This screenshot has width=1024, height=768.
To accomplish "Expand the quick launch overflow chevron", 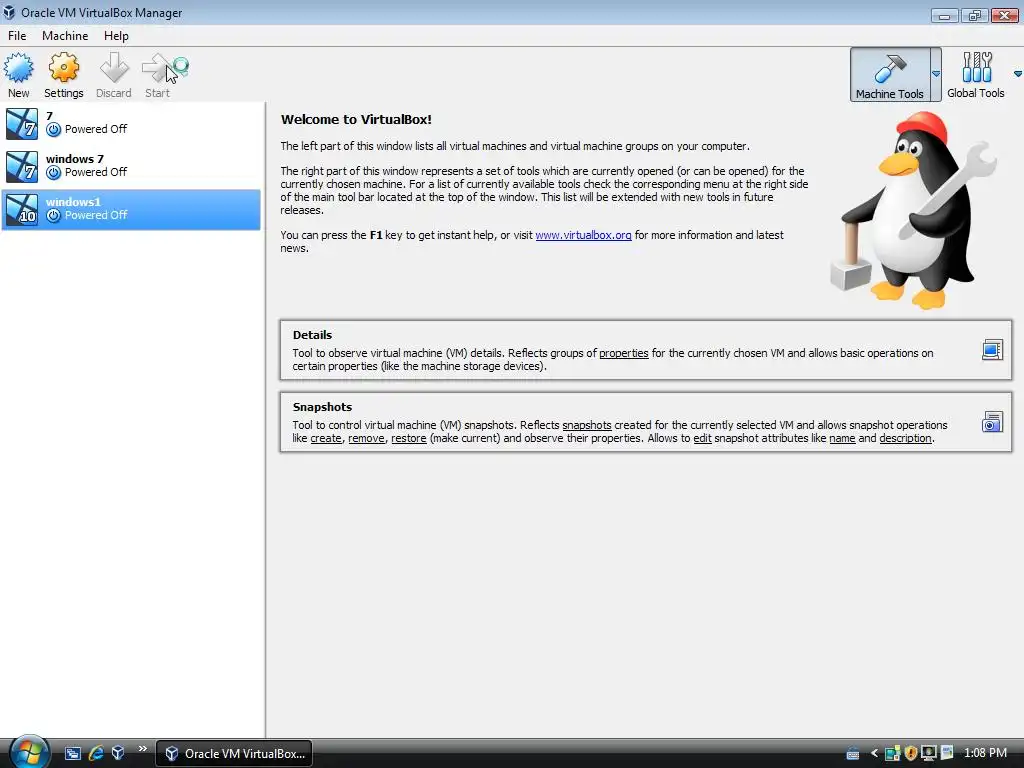I will click(142, 749).
